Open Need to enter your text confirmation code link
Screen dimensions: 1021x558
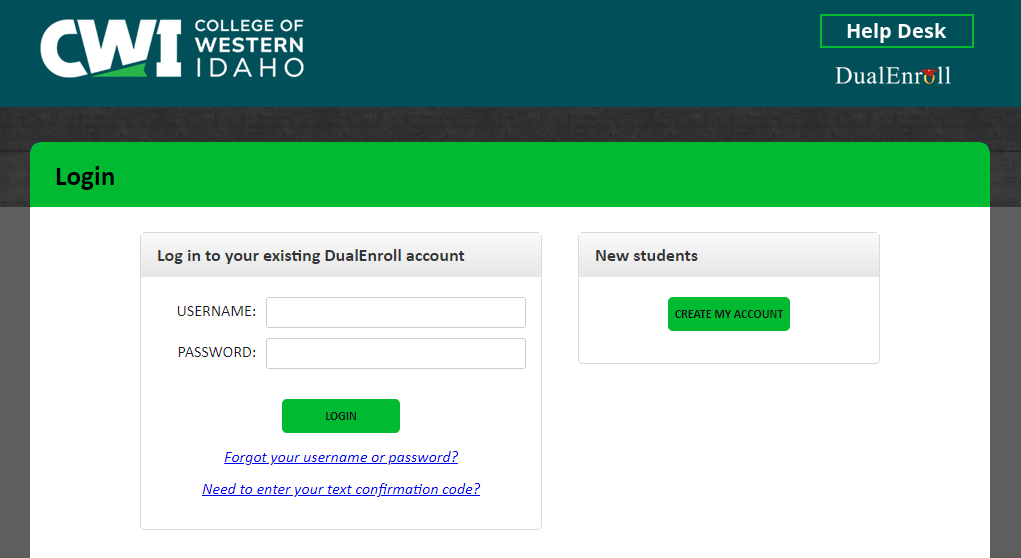pyautogui.click(x=341, y=489)
